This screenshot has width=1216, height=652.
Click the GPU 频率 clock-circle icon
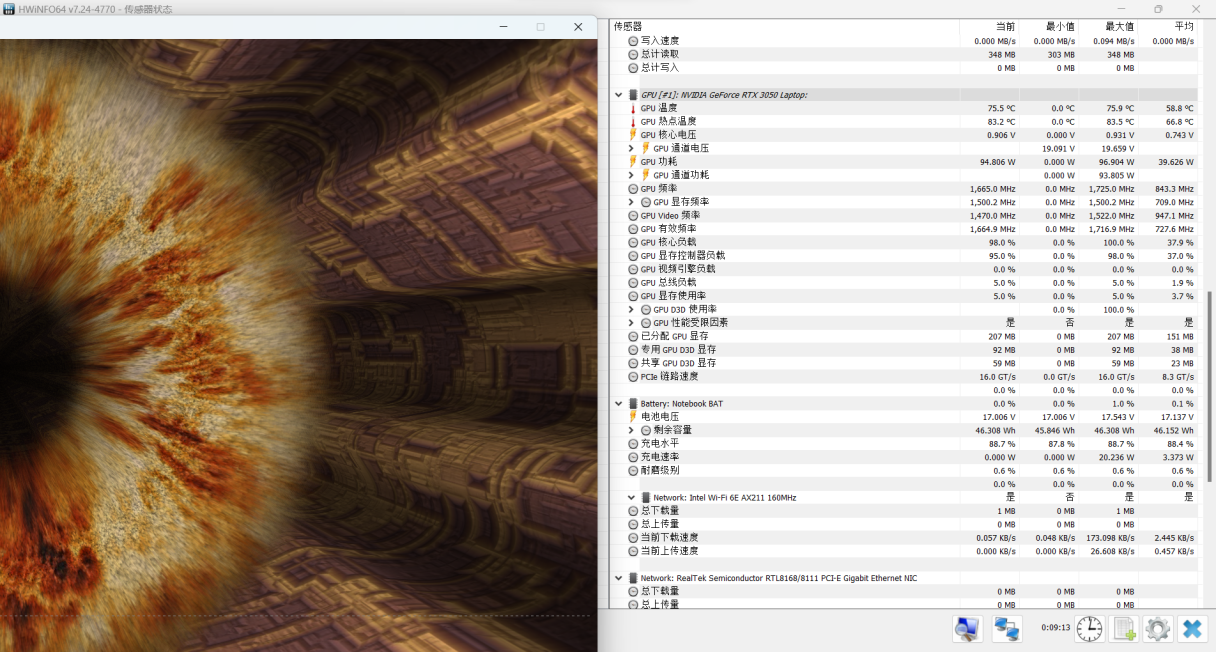(x=633, y=189)
